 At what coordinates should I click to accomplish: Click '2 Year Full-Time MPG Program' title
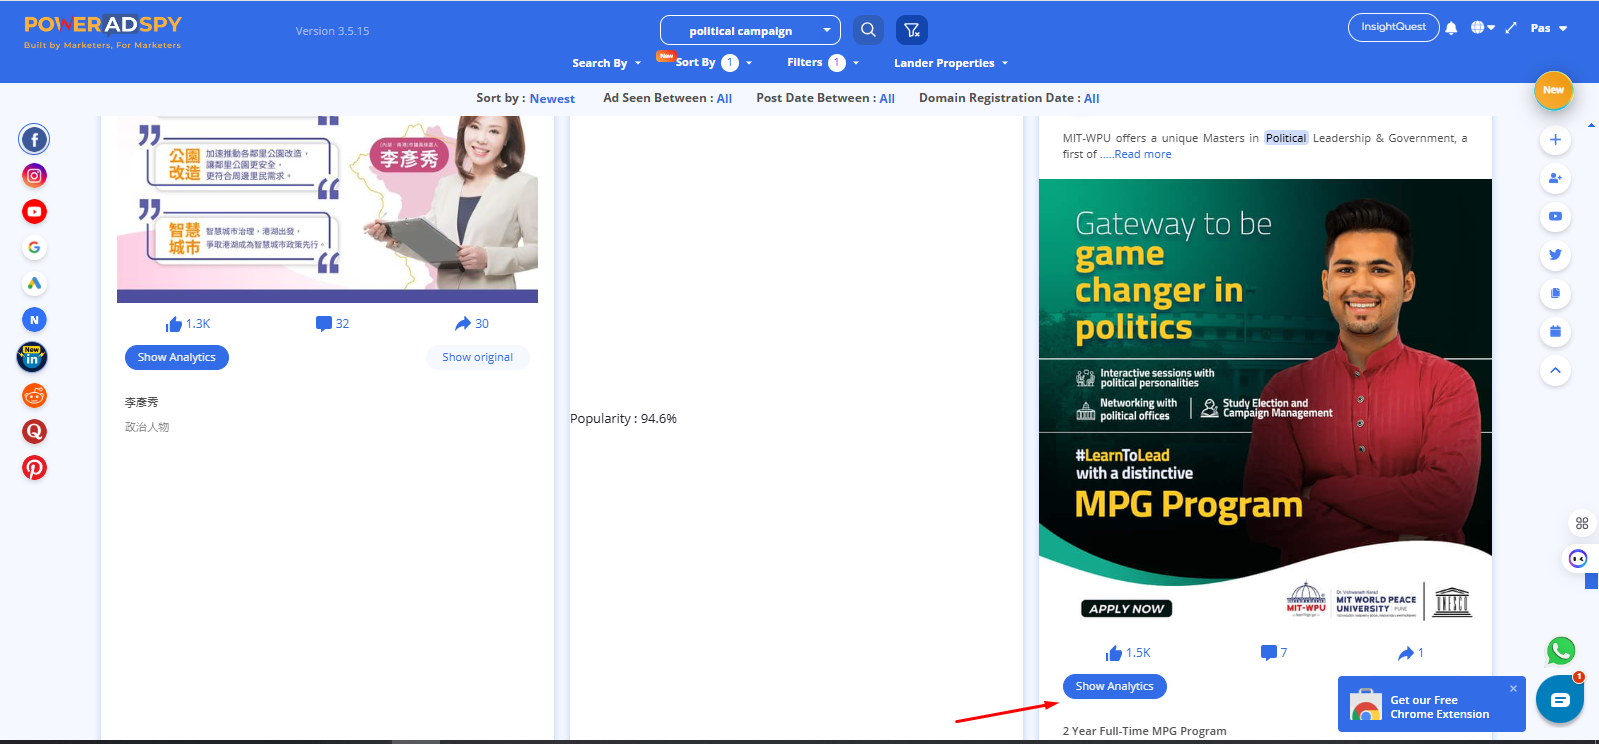1144,731
